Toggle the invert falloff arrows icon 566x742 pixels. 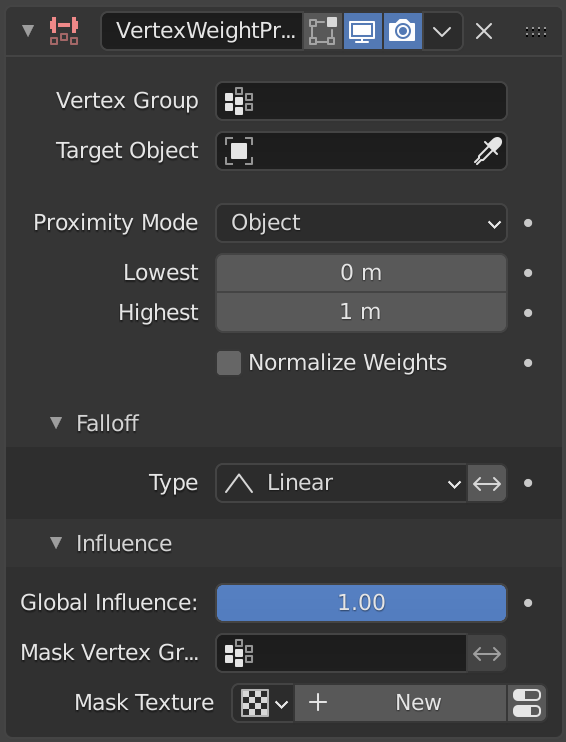point(487,483)
